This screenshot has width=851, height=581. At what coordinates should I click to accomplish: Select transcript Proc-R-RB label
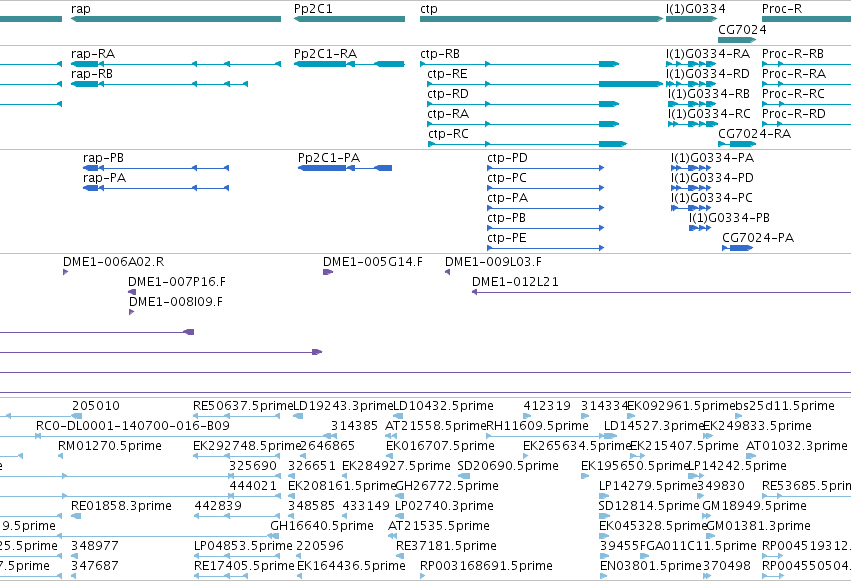click(793, 54)
